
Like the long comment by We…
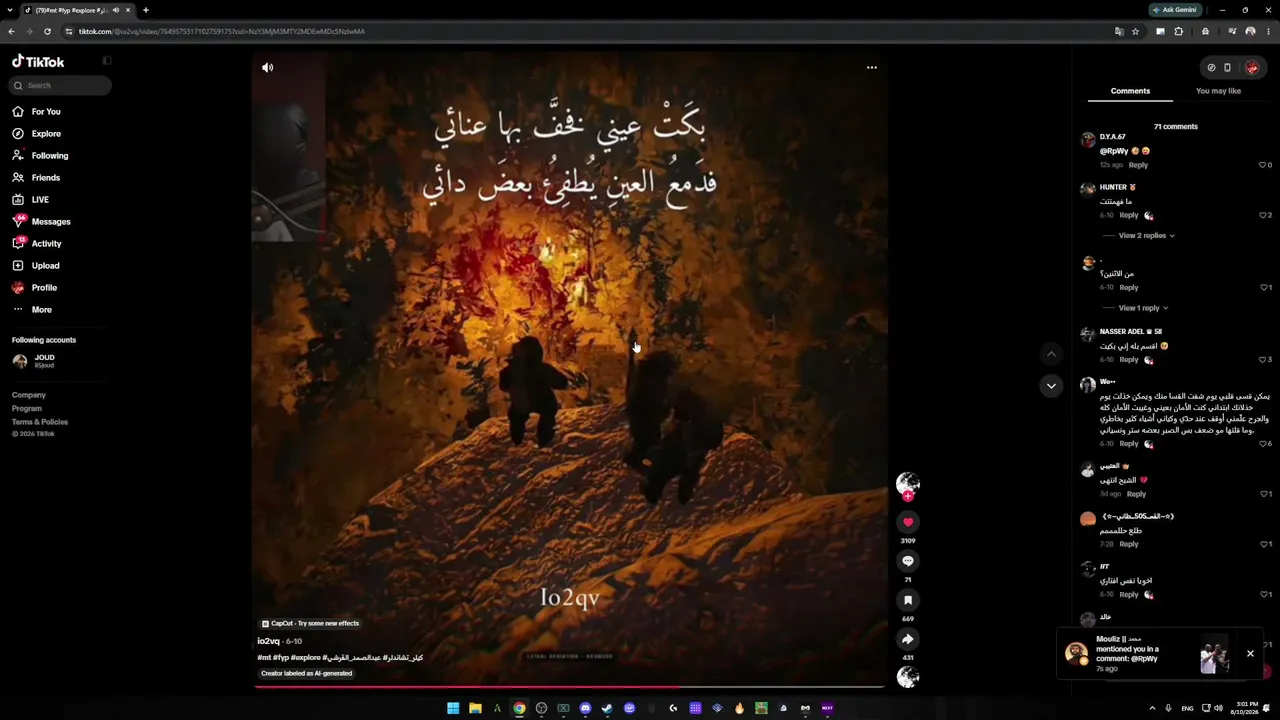1264,444
